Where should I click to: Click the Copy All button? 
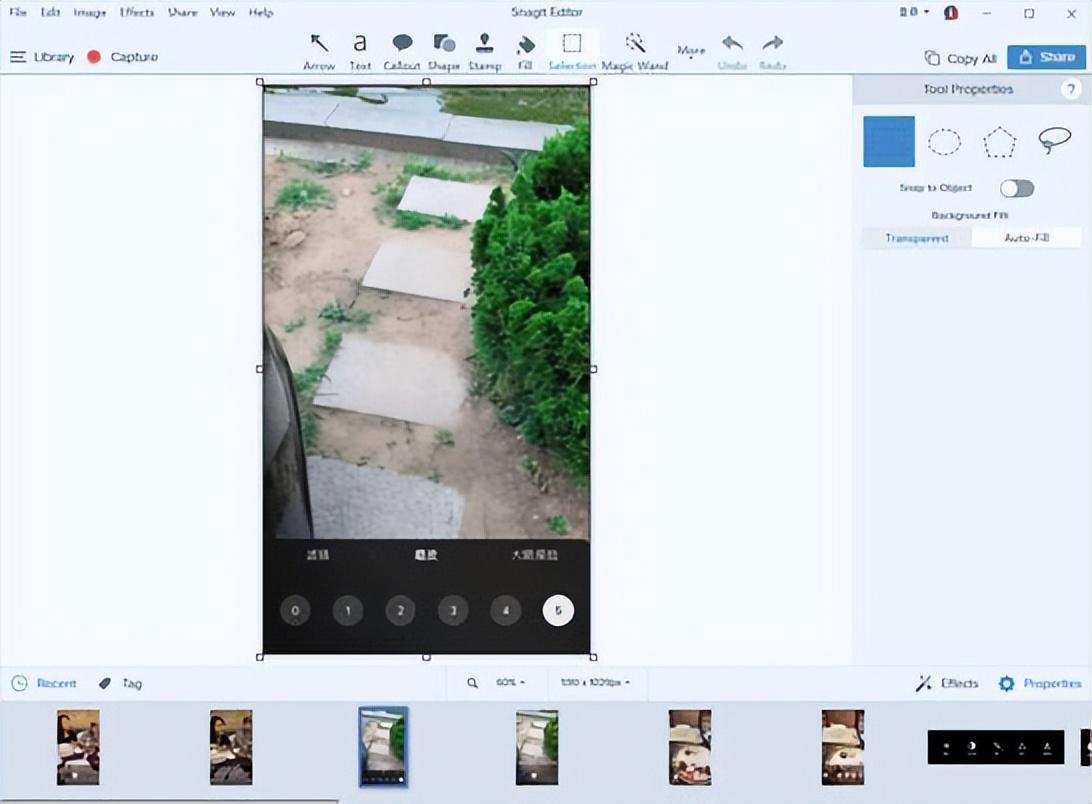click(960, 58)
